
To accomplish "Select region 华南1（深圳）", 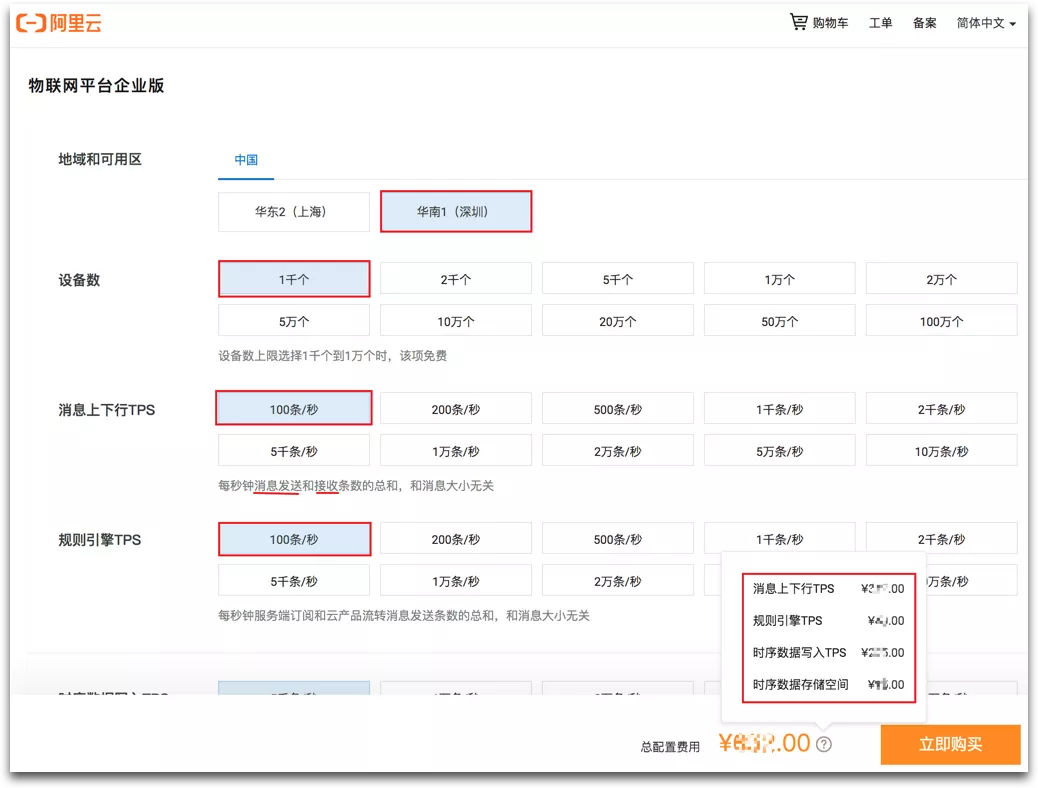I will [x=455, y=212].
